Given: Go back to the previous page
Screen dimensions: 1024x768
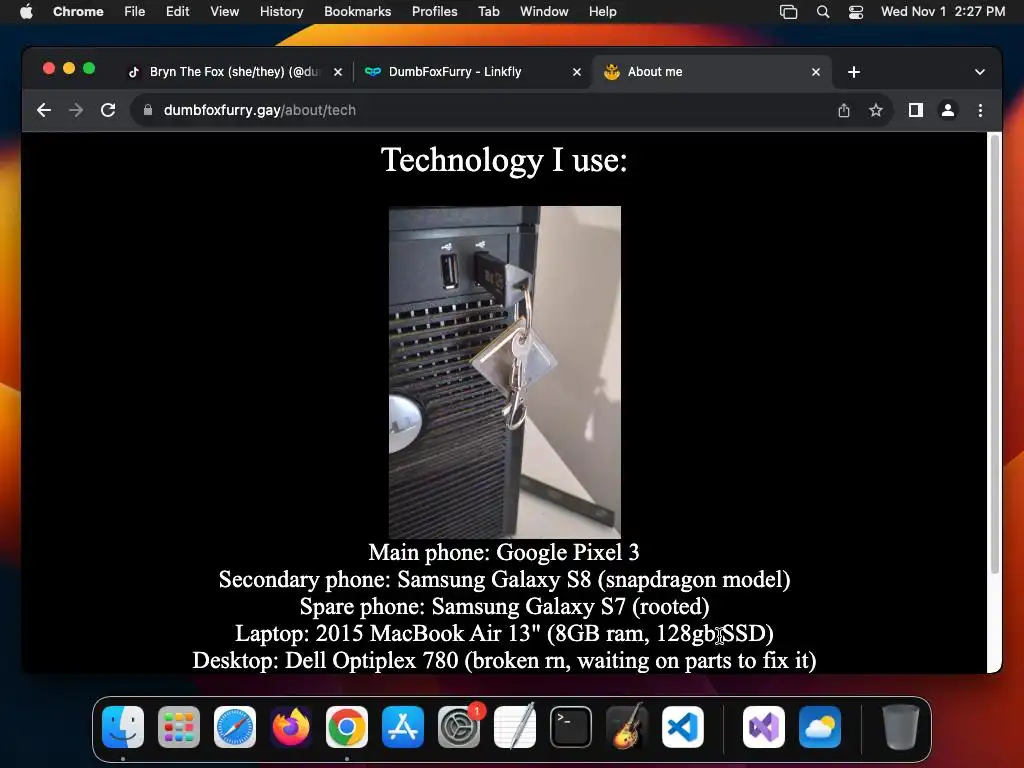Looking at the screenshot, I should [x=44, y=110].
